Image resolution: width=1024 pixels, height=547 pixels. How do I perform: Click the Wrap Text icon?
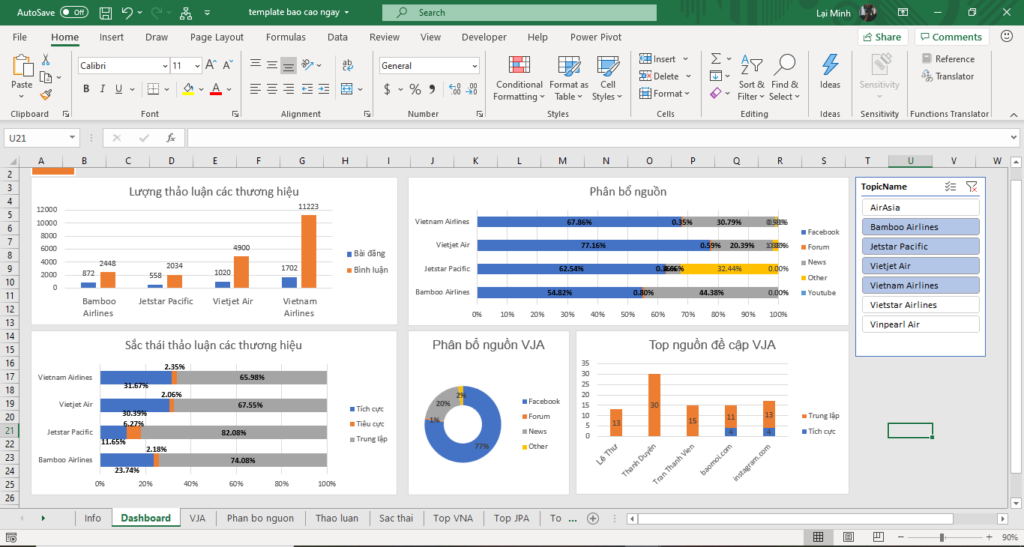(347, 65)
